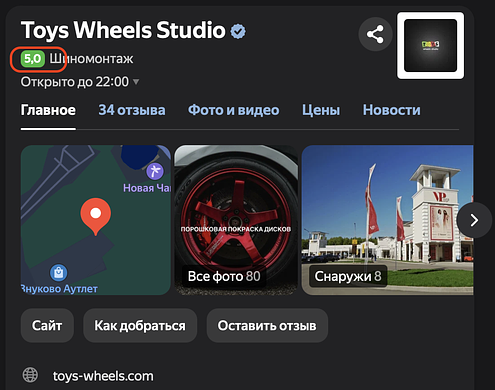Click the globe icon beside website
Viewport: 495px width, 390px height.
click(x=30, y=375)
